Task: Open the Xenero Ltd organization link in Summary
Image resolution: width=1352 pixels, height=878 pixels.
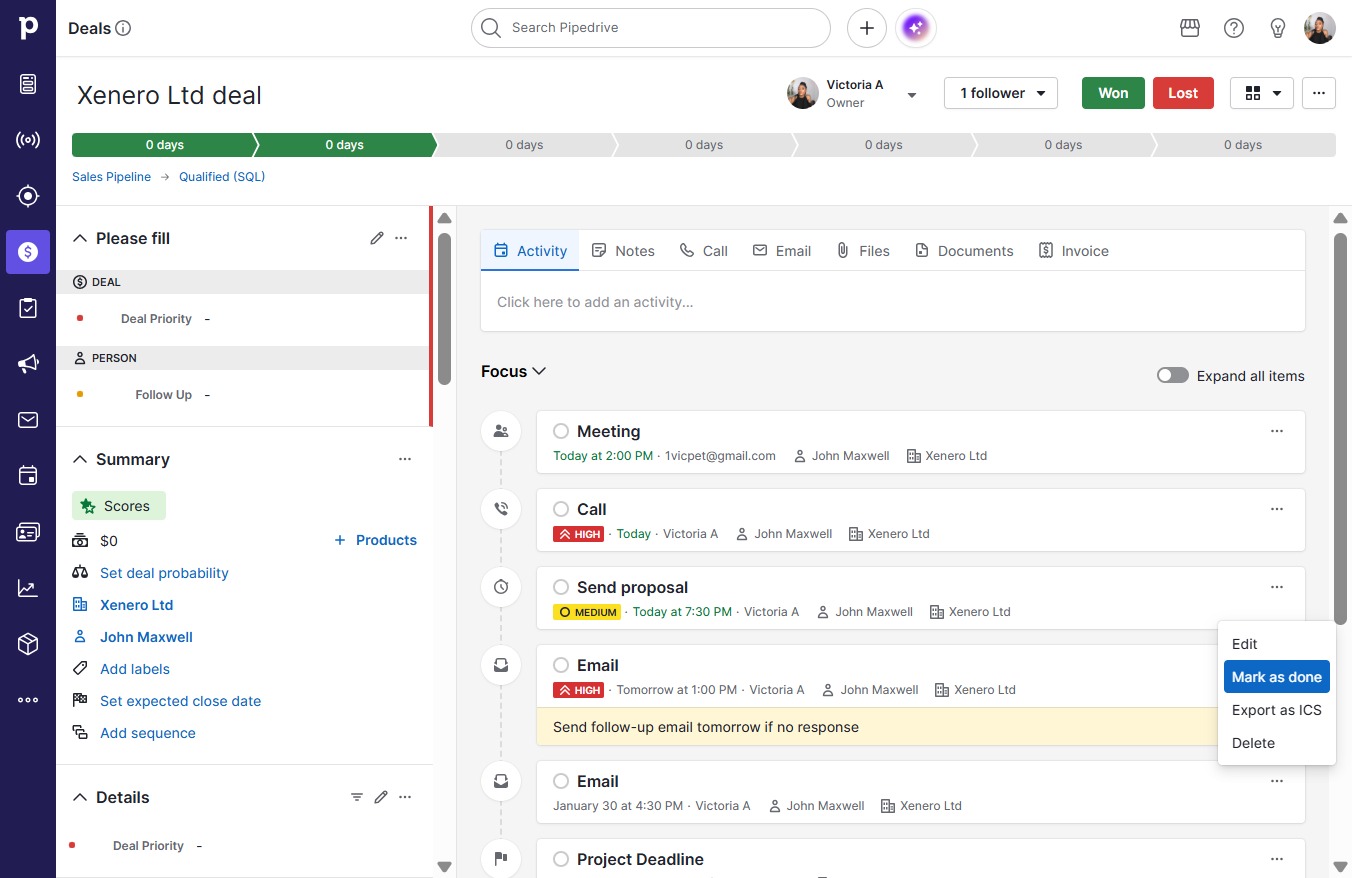Action: (x=136, y=605)
